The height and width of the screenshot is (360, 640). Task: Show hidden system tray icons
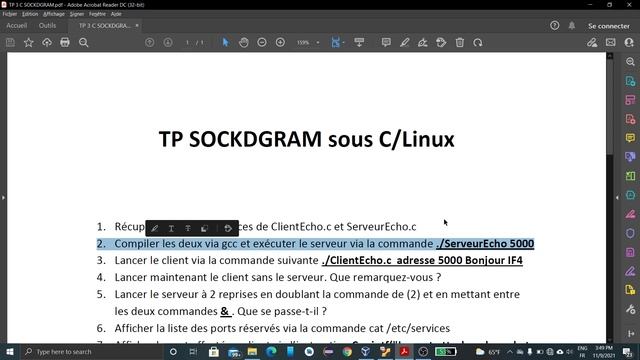(510, 352)
